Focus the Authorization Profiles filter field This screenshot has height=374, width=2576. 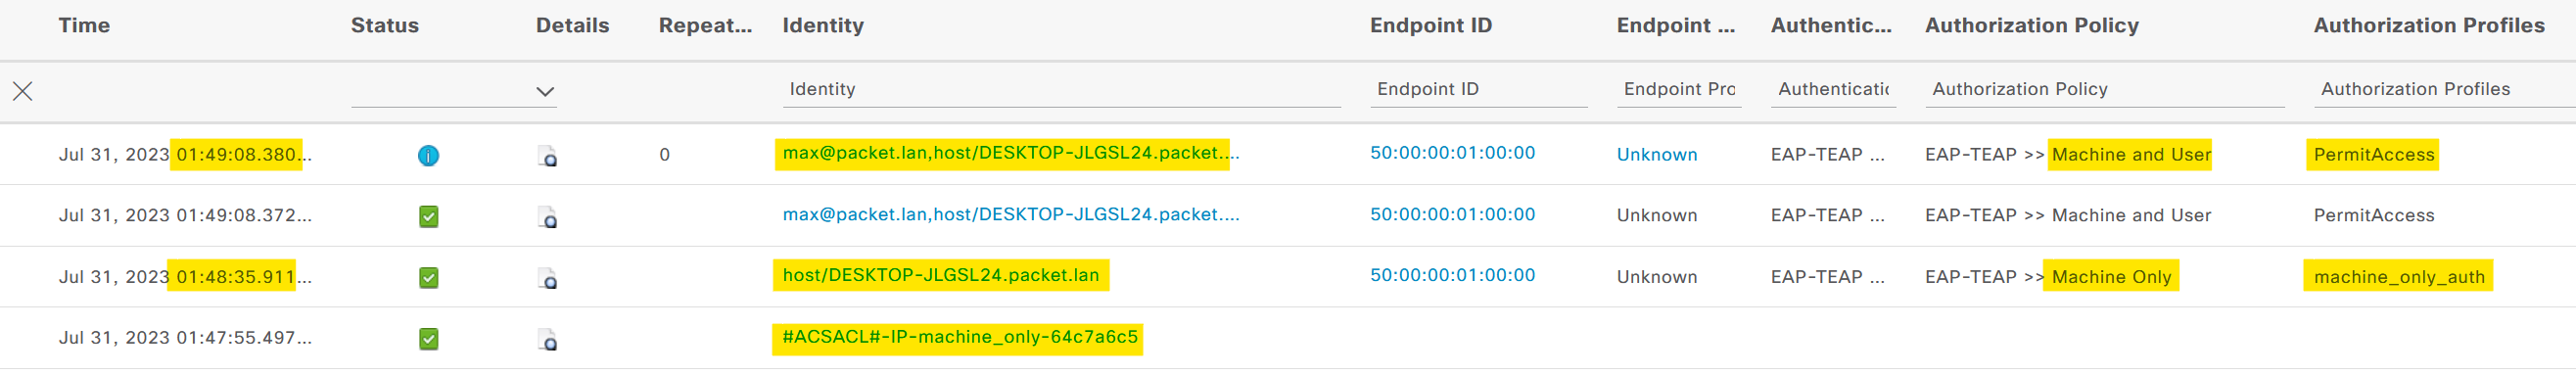(2443, 89)
